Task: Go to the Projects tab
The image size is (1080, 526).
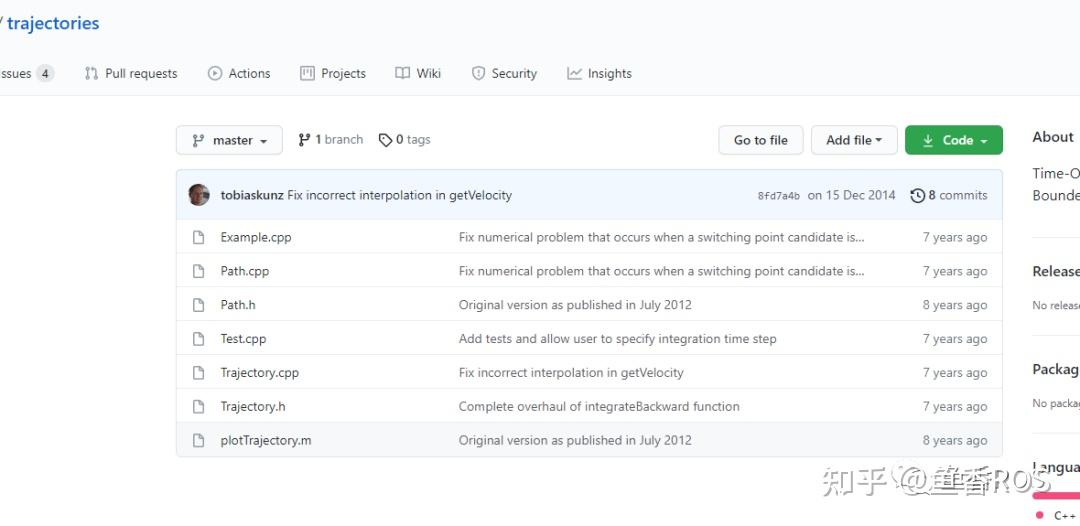Action: coord(333,73)
